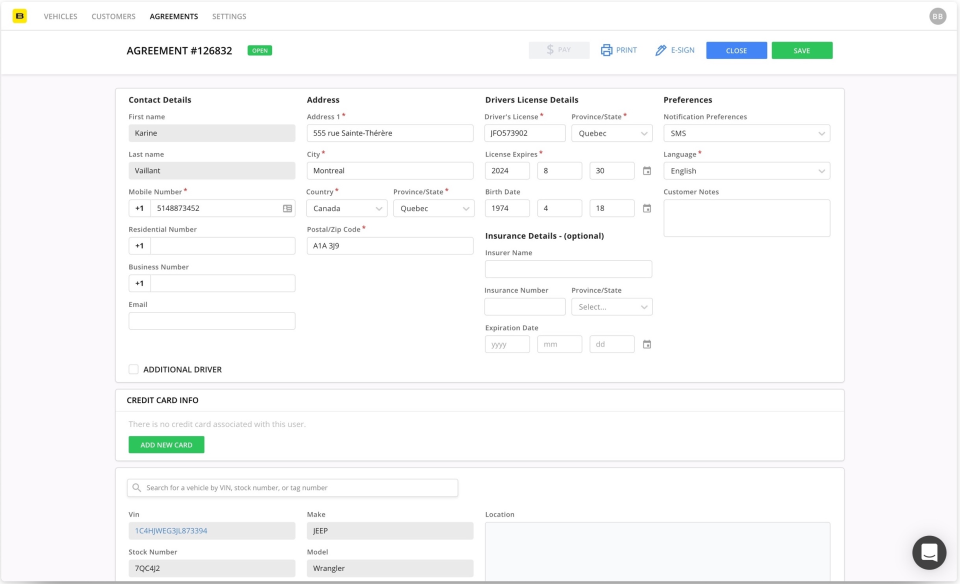Image resolution: width=960 pixels, height=584 pixels.
Task: Click the blue CLOSE button
Action: pyautogui.click(x=736, y=50)
